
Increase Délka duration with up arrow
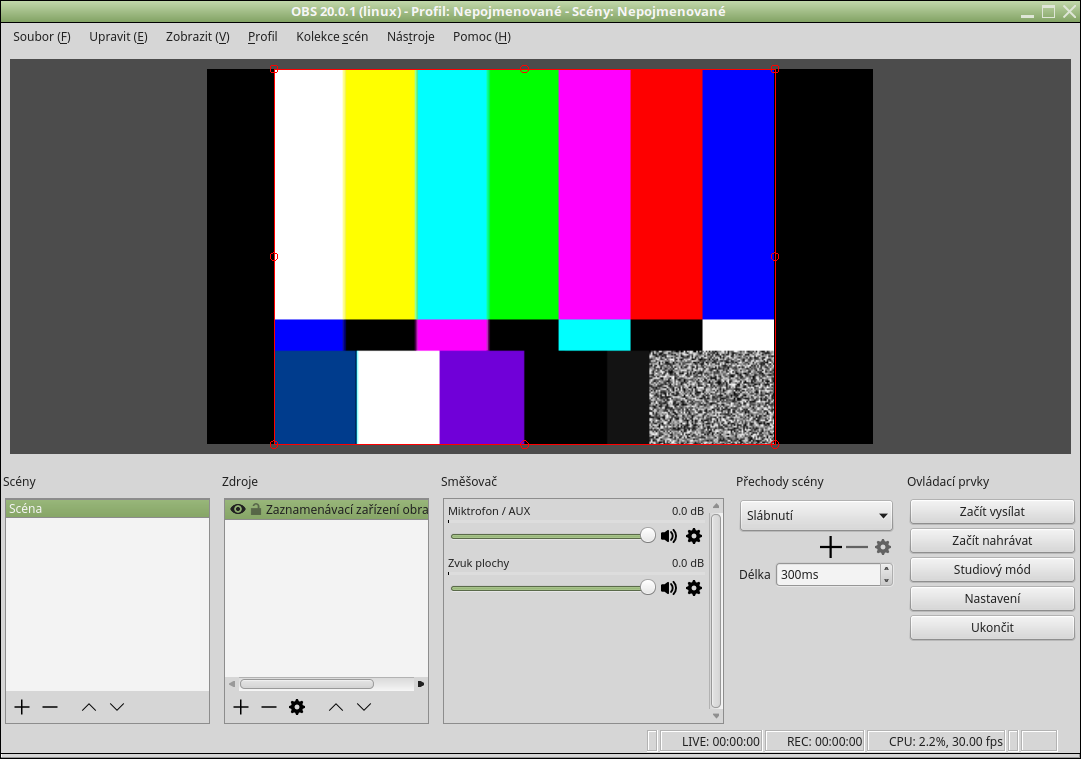pyautogui.click(x=887, y=569)
